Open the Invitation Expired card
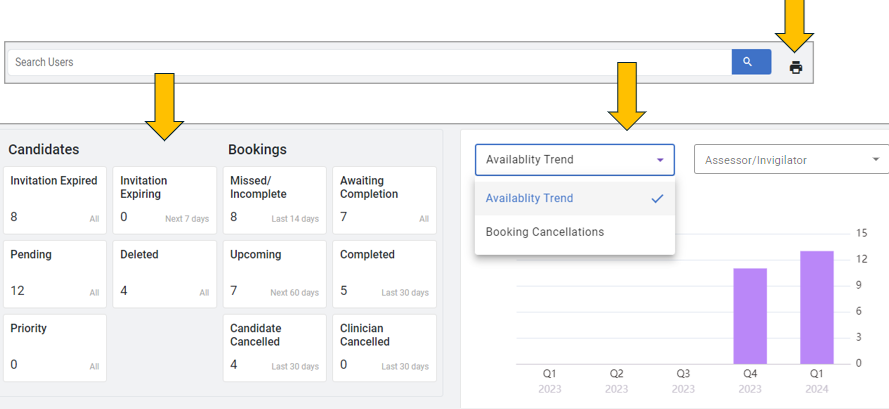The image size is (889, 409). click(55, 200)
